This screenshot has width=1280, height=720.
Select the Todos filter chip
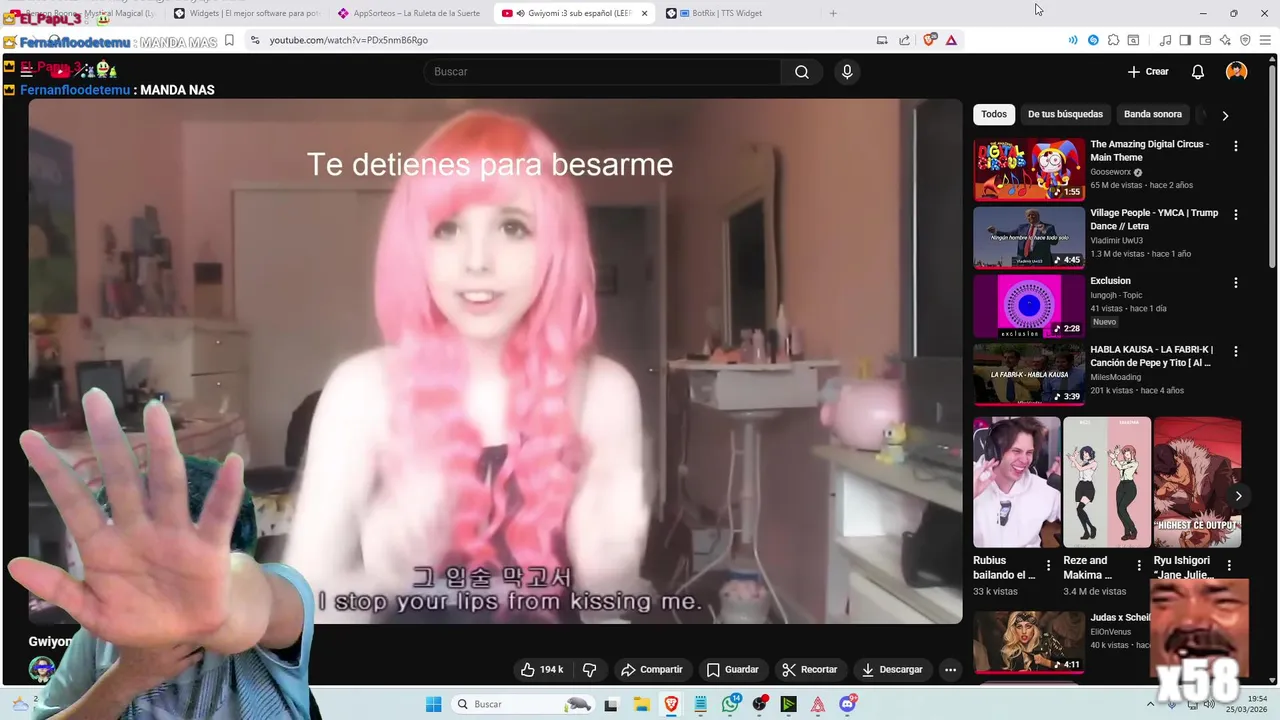click(x=994, y=114)
